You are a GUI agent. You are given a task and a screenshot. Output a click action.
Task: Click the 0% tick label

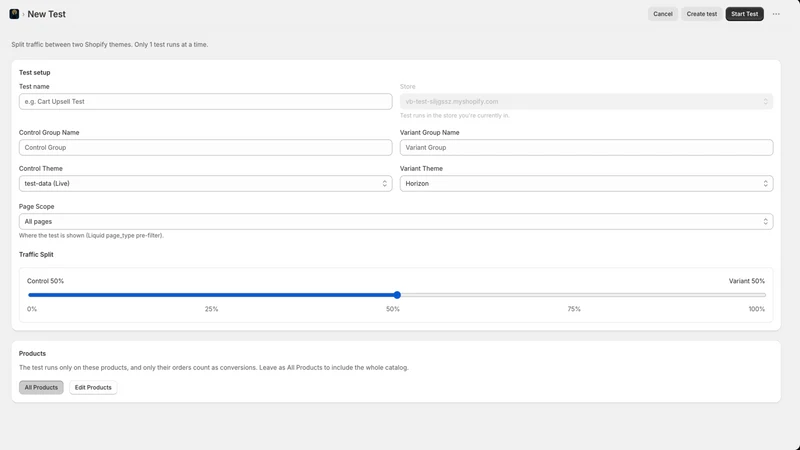coord(32,309)
